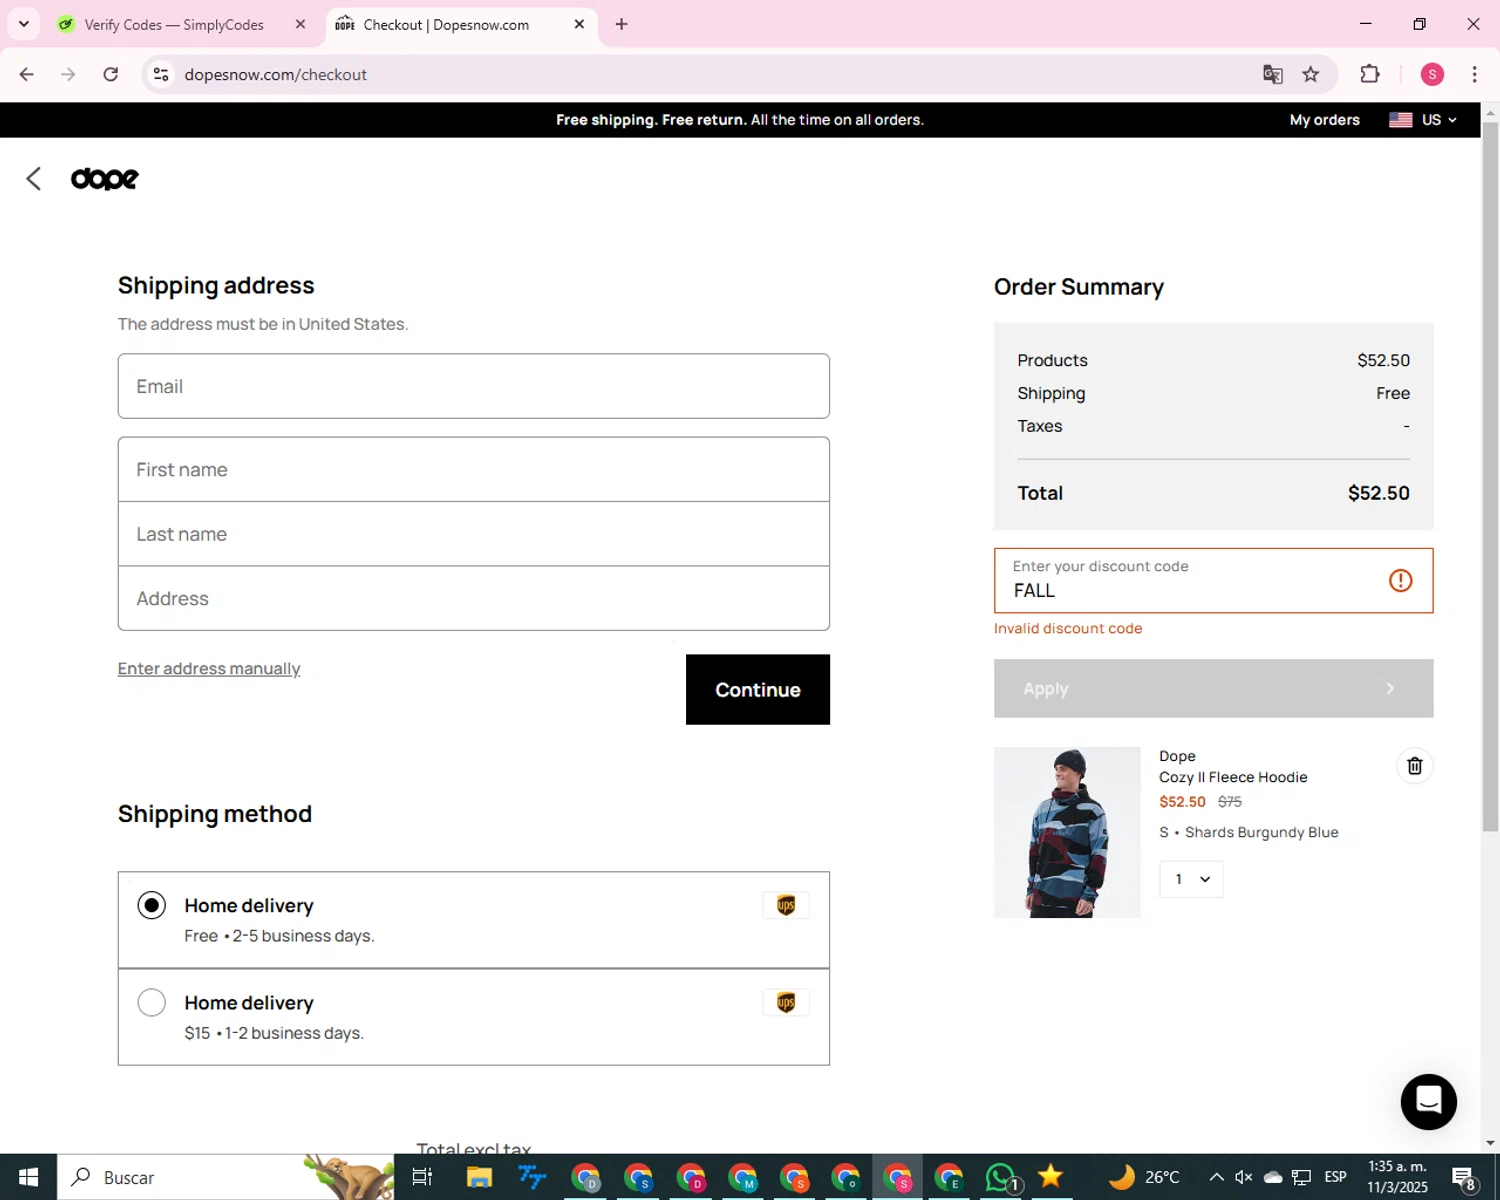1500x1200 pixels.
Task: Click the 26°C weather widget
Action: (x=1145, y=1177)
